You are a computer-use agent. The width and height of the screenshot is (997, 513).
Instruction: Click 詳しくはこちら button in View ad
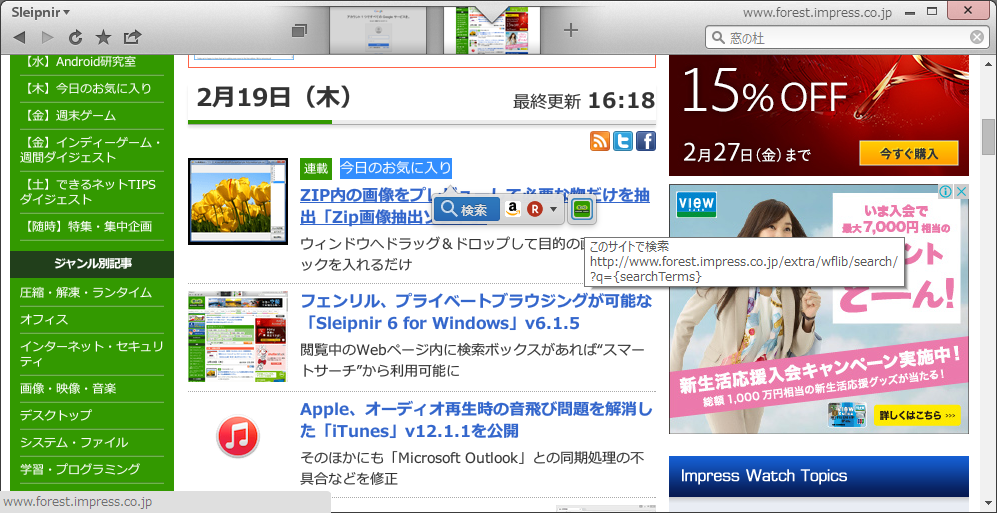[x=917, y=416]
